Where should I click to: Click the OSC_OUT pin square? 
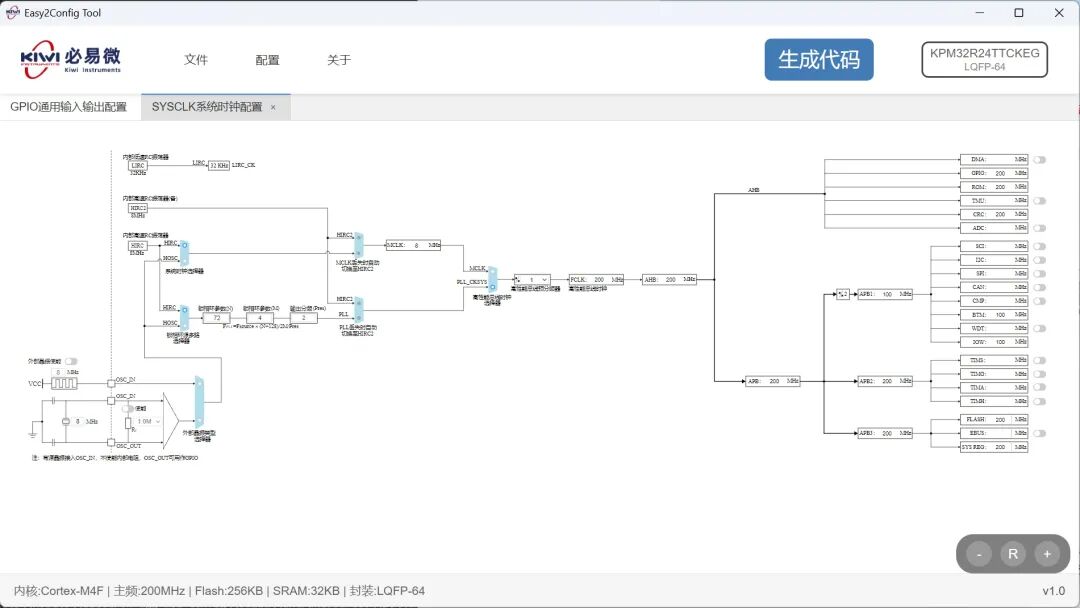click(111, 442)
